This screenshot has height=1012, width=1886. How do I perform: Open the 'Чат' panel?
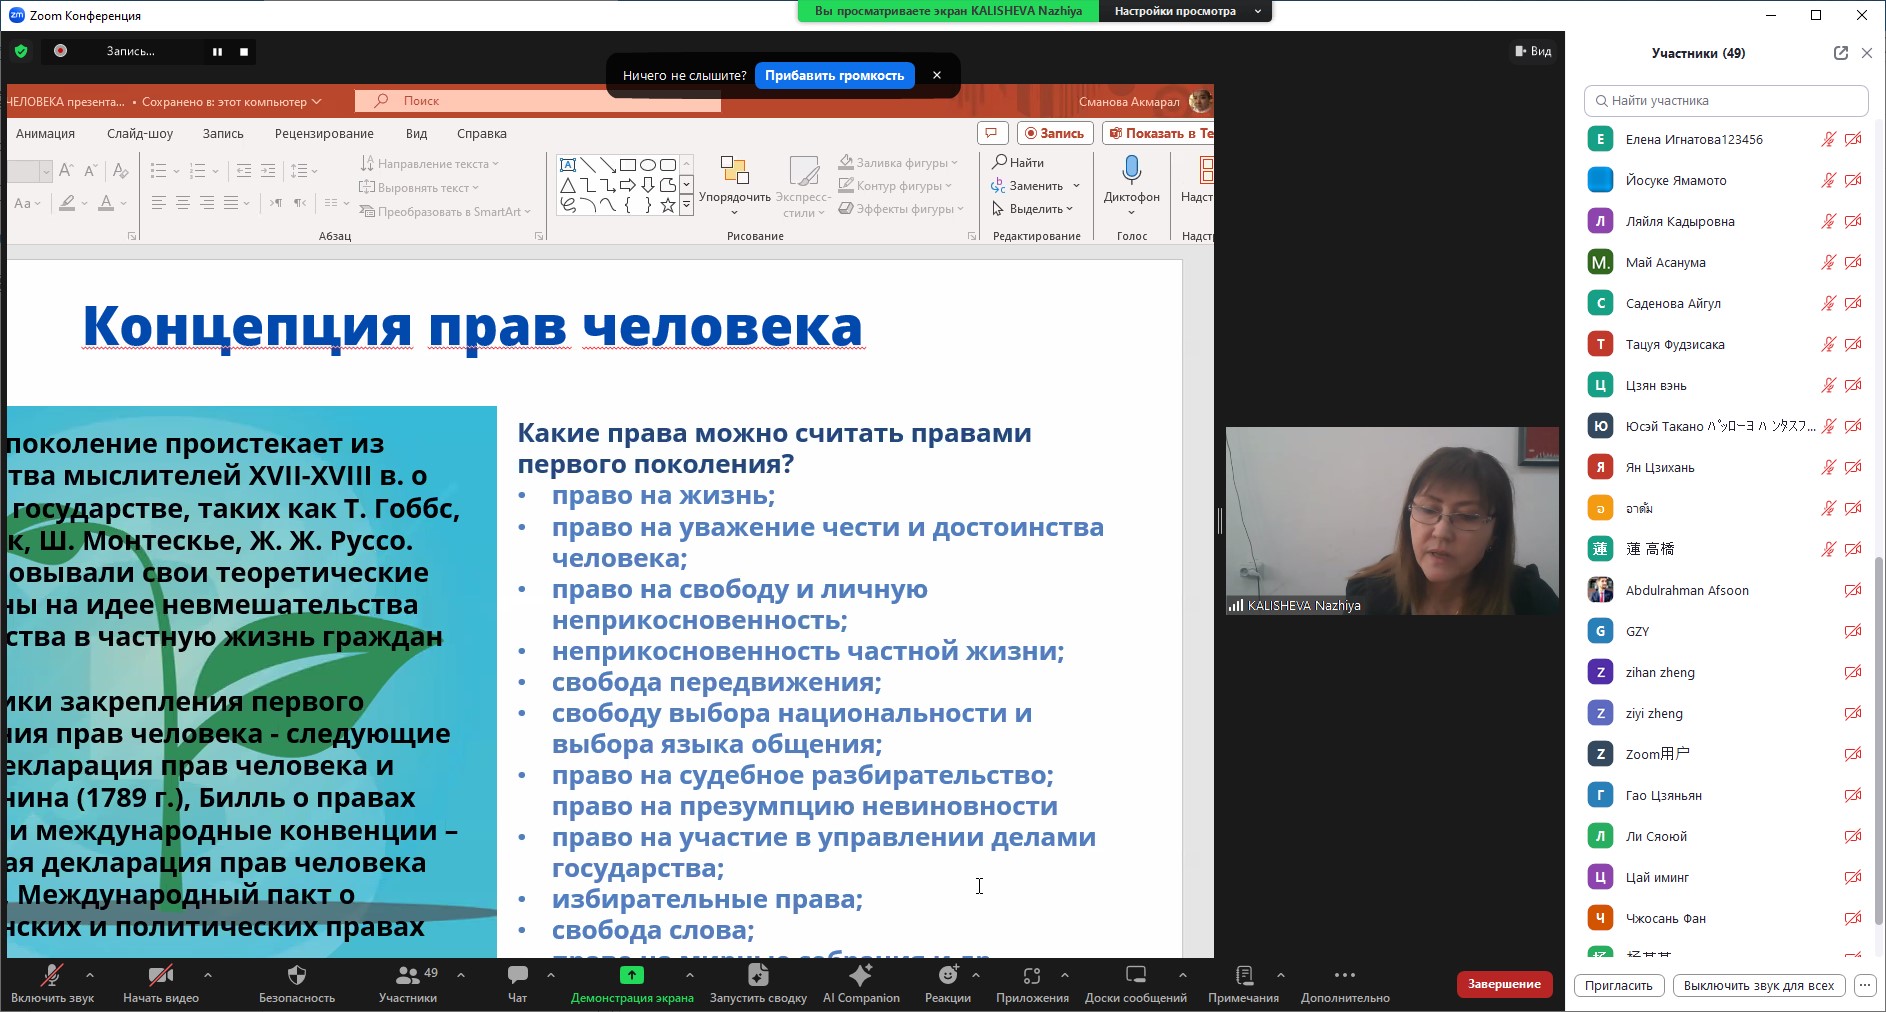pyautogui.click(x=517, y=983)
